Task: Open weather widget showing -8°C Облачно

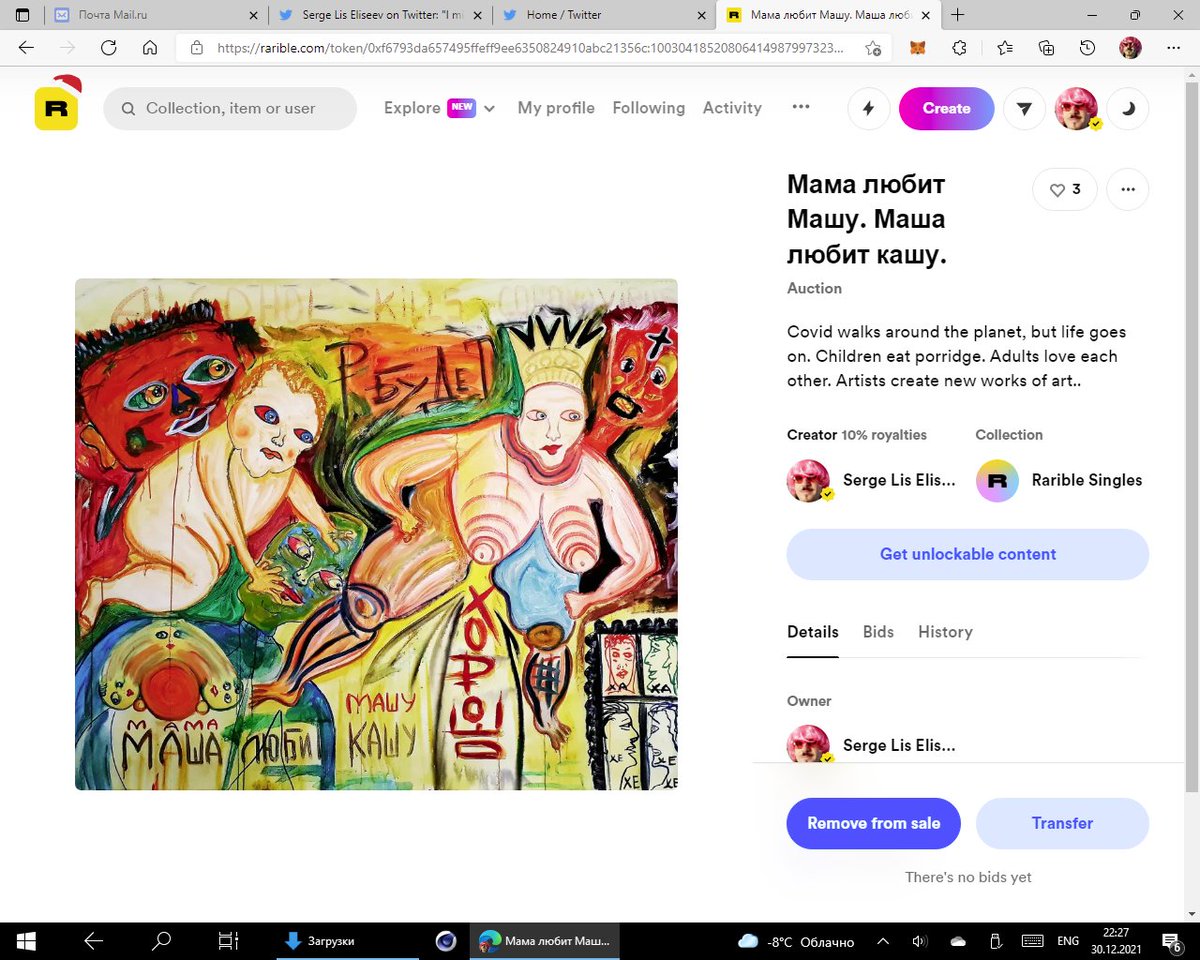Action: tap(796, 941)
